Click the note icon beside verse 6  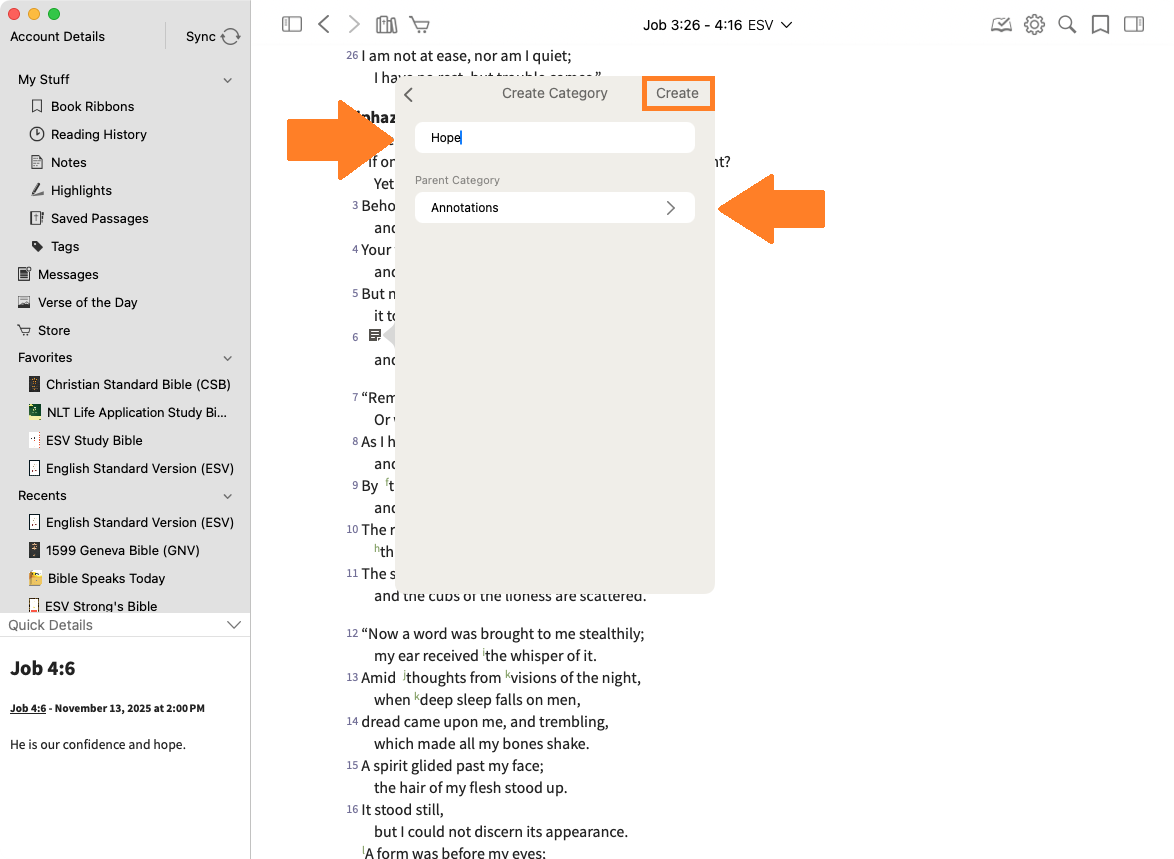[x=375, y=336]
